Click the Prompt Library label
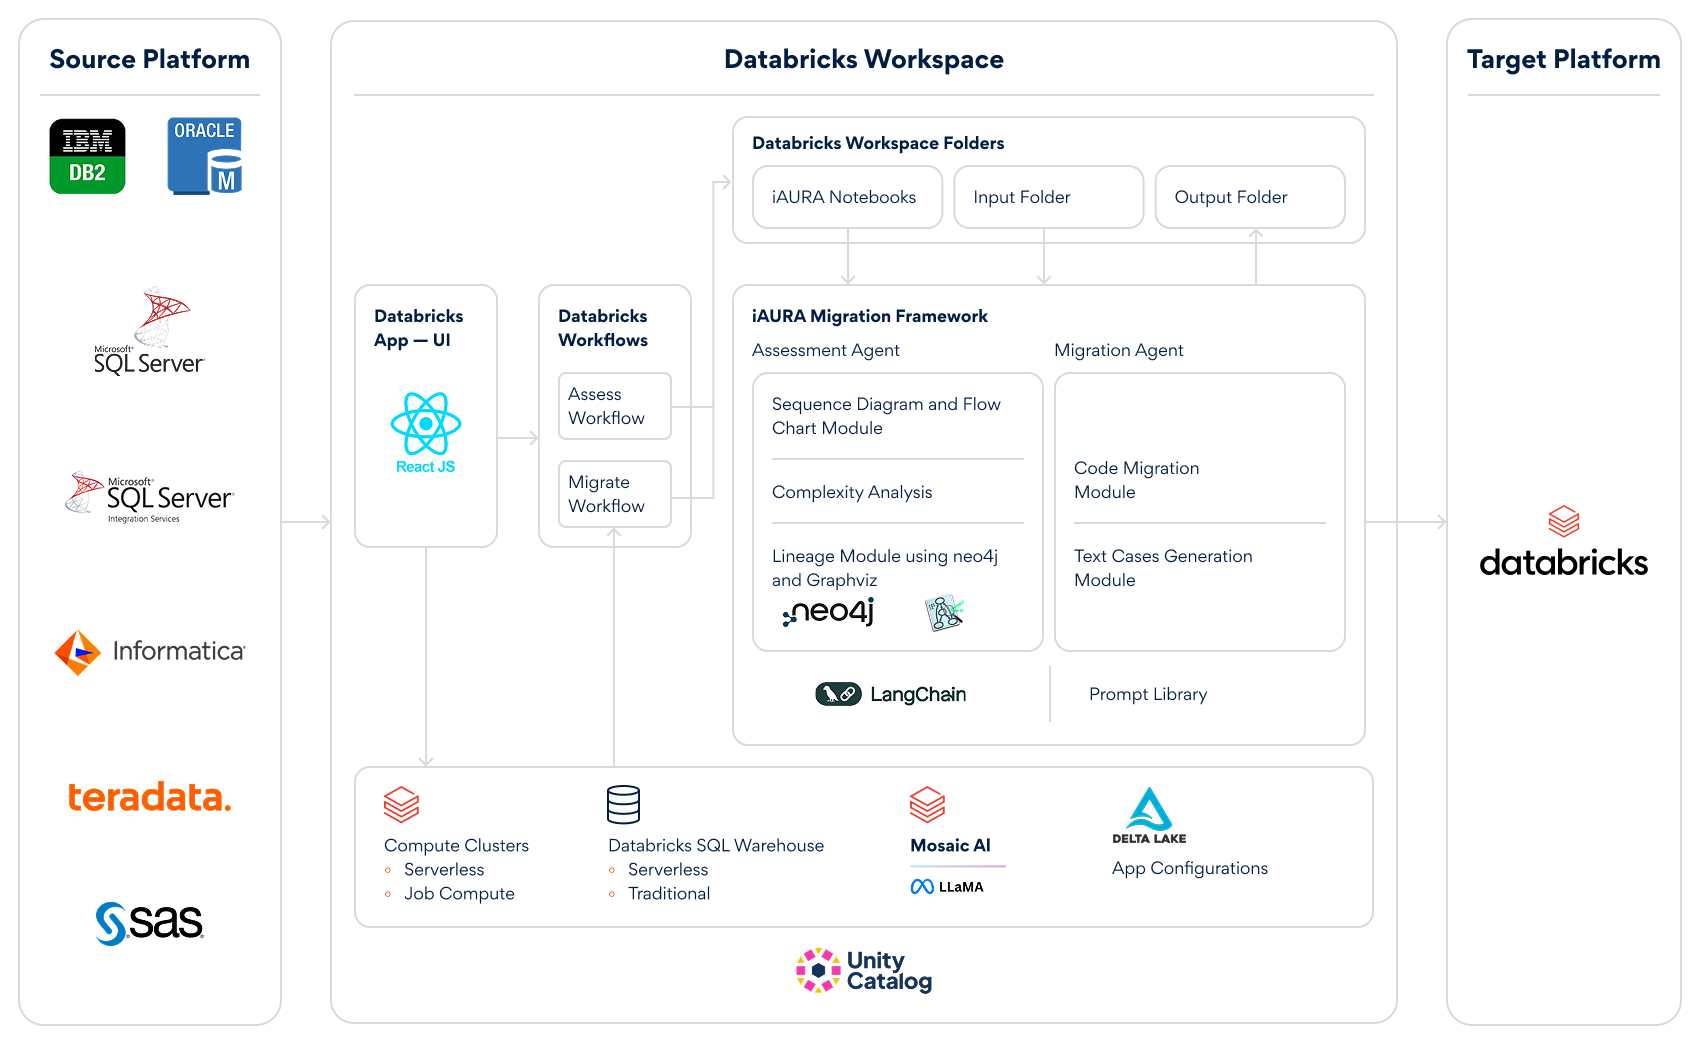Image resolution: width=1700 pixels, height=1044 pixels. 1148,694
